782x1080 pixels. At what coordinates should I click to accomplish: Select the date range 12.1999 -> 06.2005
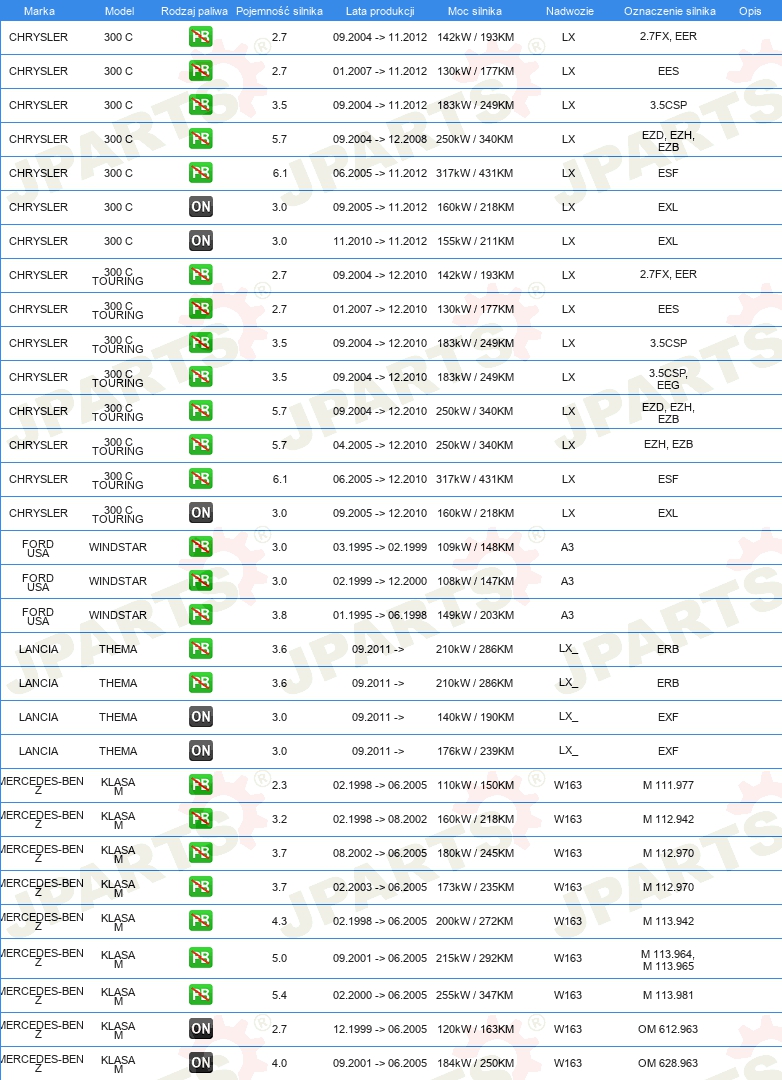380,1029
